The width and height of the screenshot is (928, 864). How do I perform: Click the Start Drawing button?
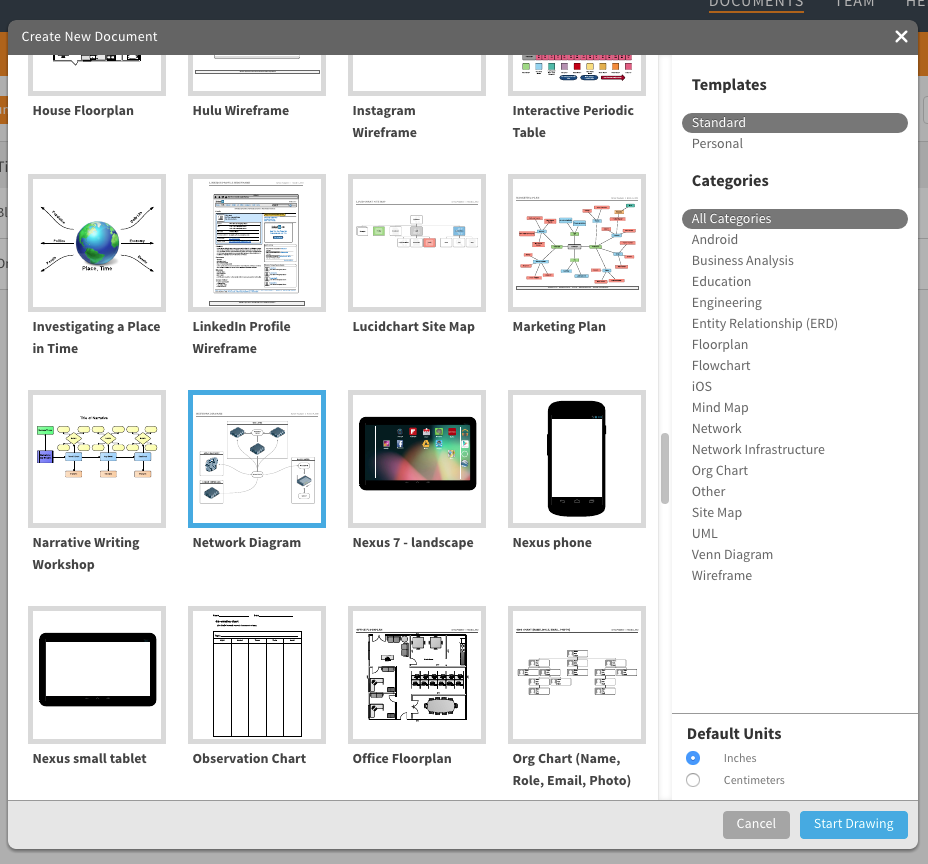pyautogui.click(x=853, y=824)
